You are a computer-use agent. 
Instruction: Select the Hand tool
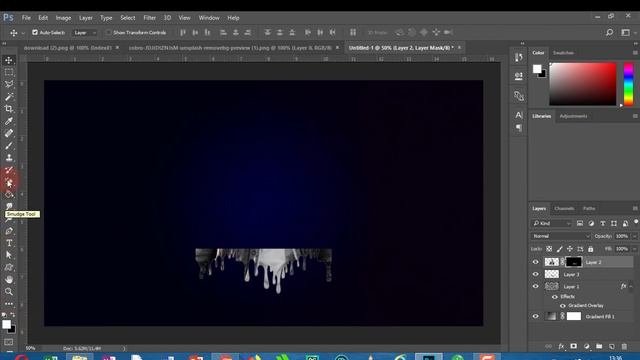9,280
